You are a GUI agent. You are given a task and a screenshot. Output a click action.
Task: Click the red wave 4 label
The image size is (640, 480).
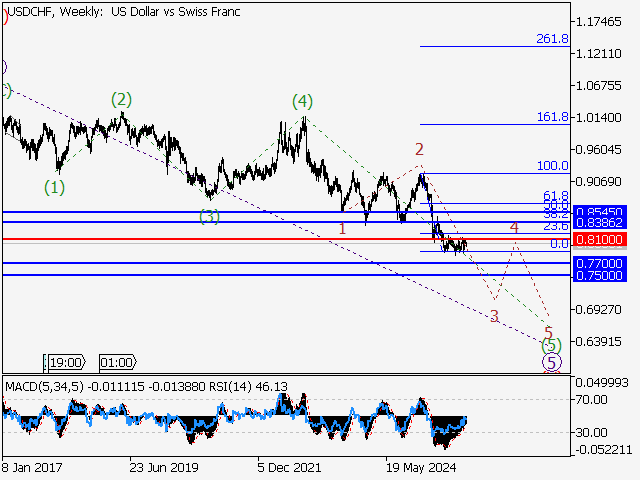(514, 228)
